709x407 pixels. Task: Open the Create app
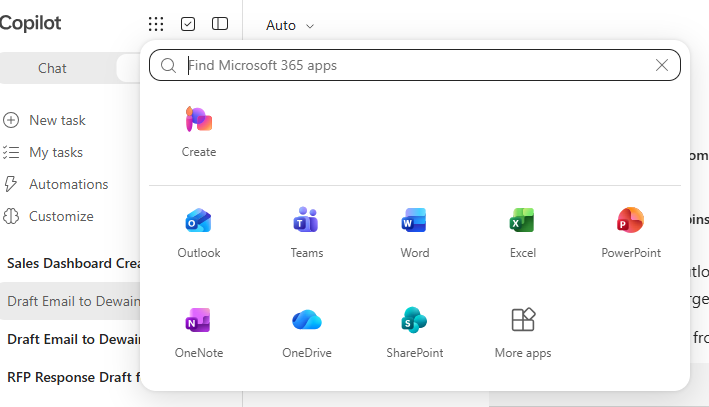click(199, 131)
